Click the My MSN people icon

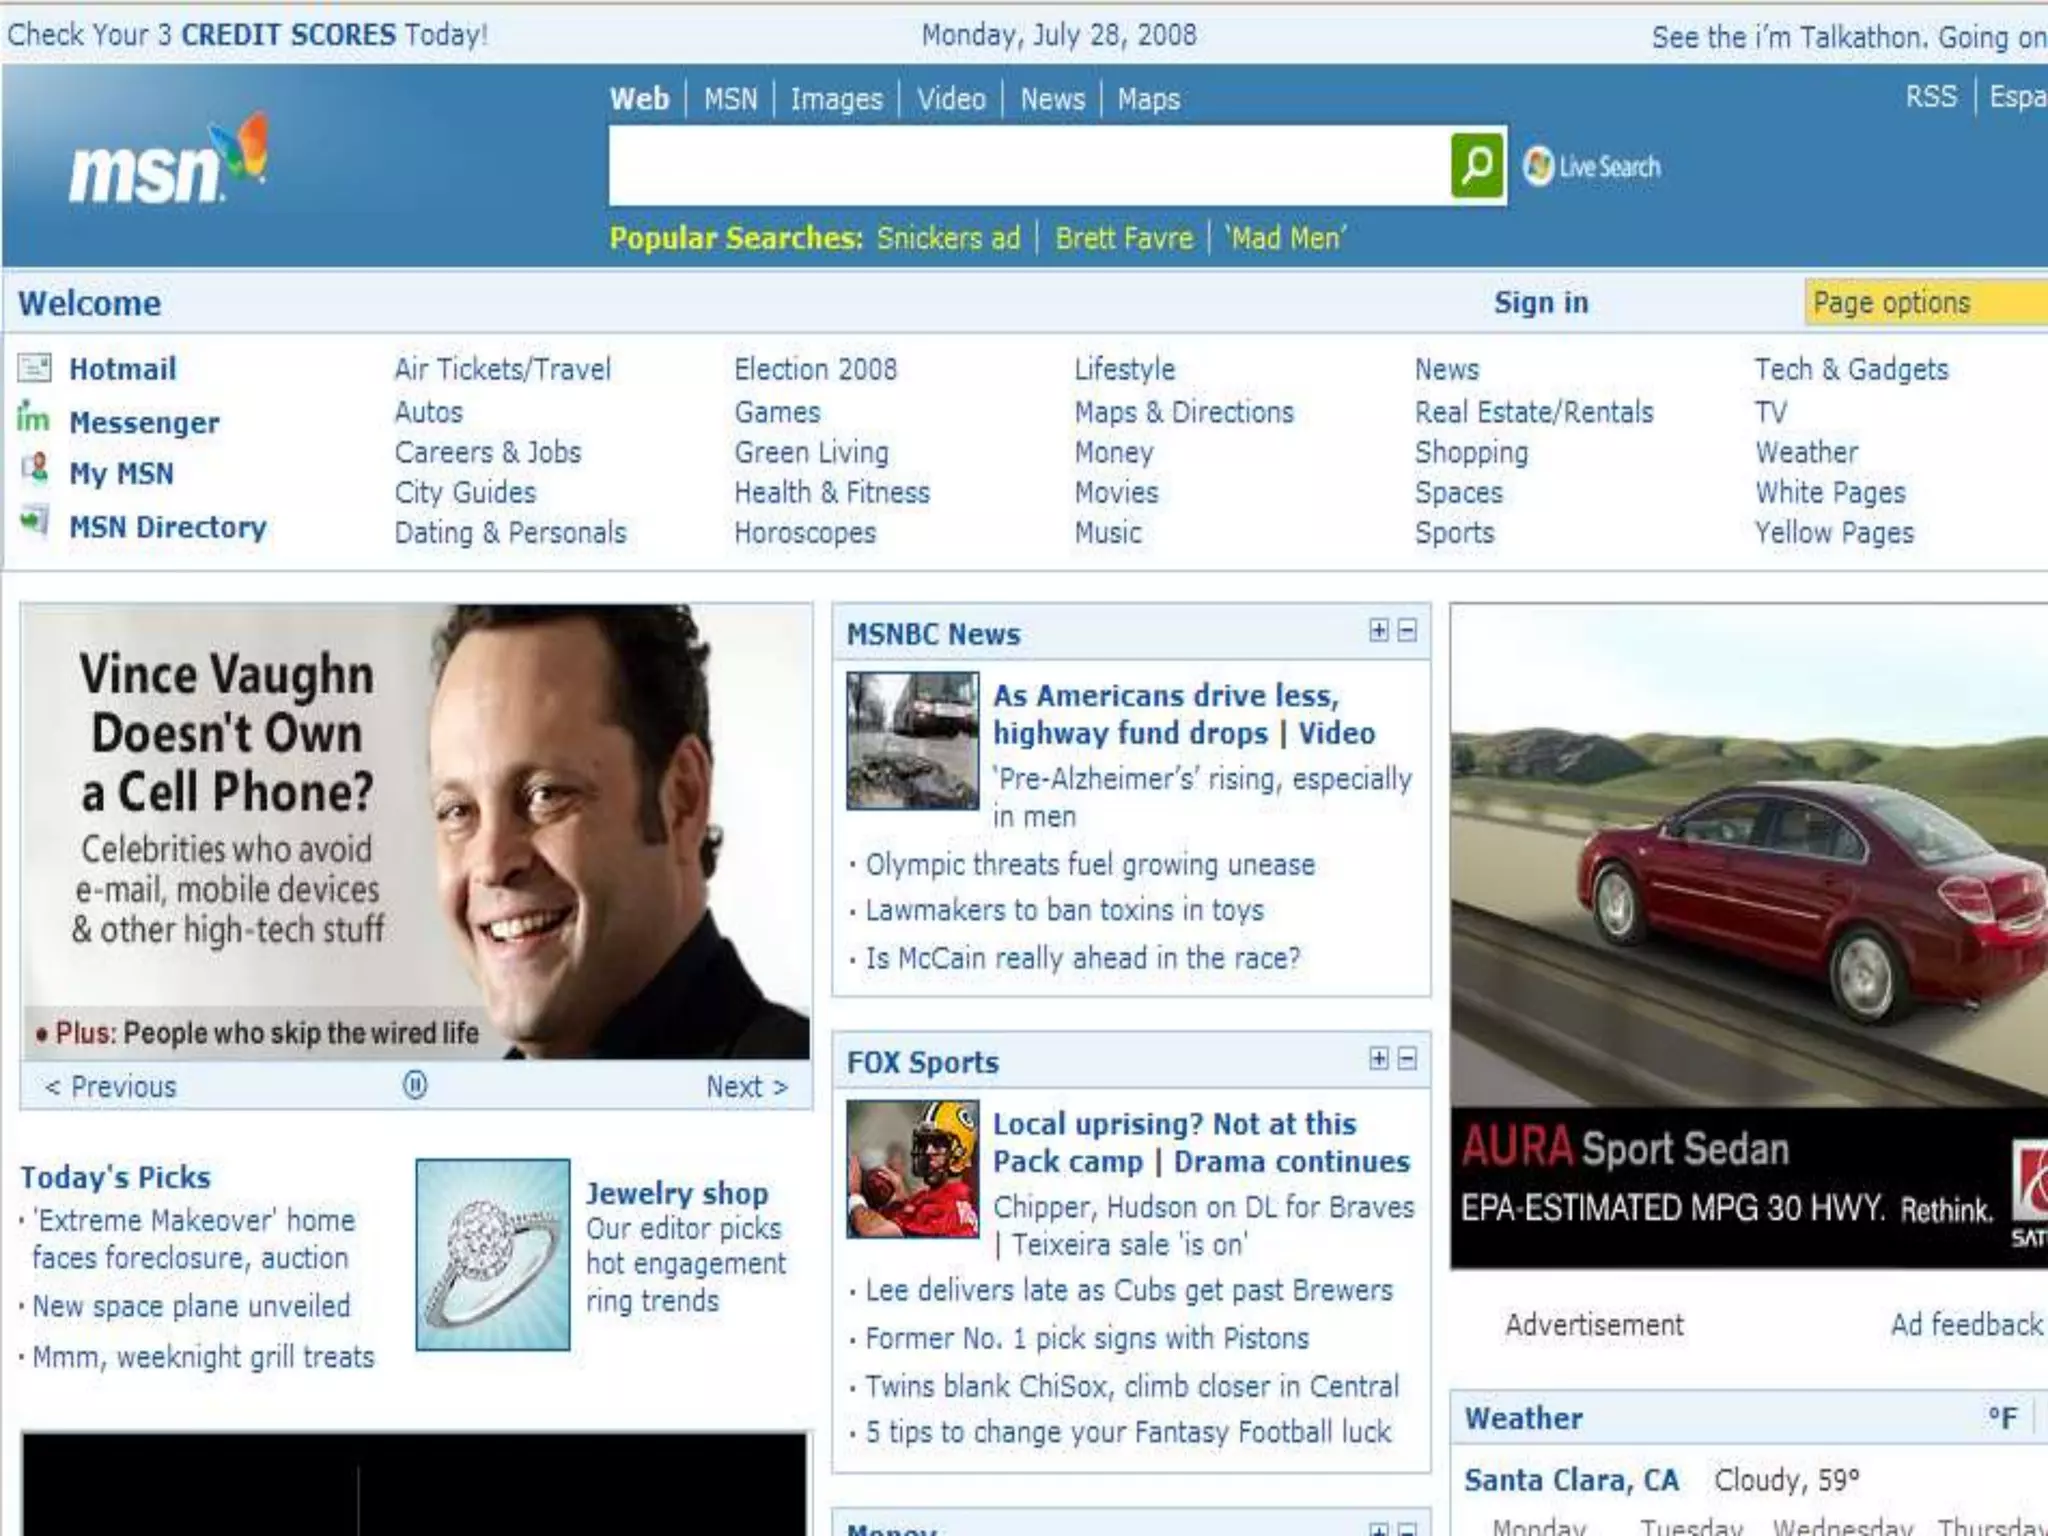coord(35,468)
